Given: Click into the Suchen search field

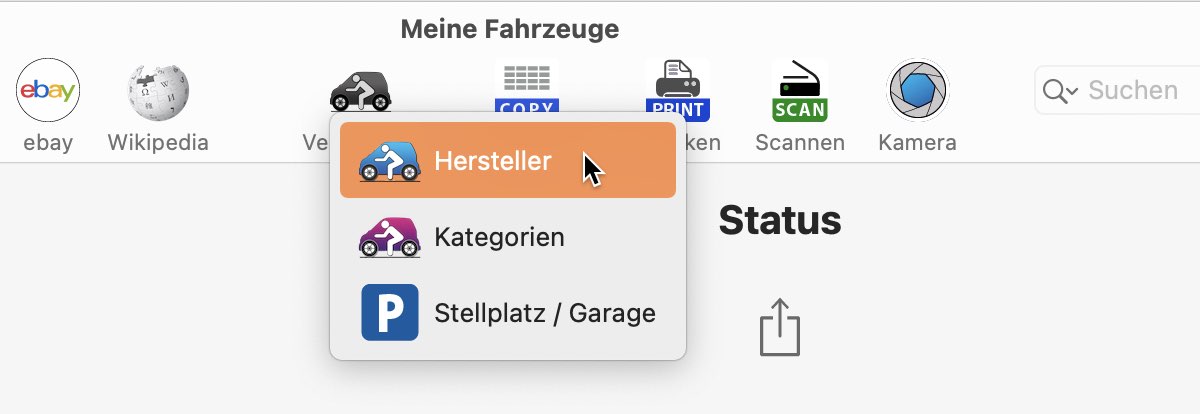Looking at the screenshot, I should pyautogui.click(x=1117, y=90).
